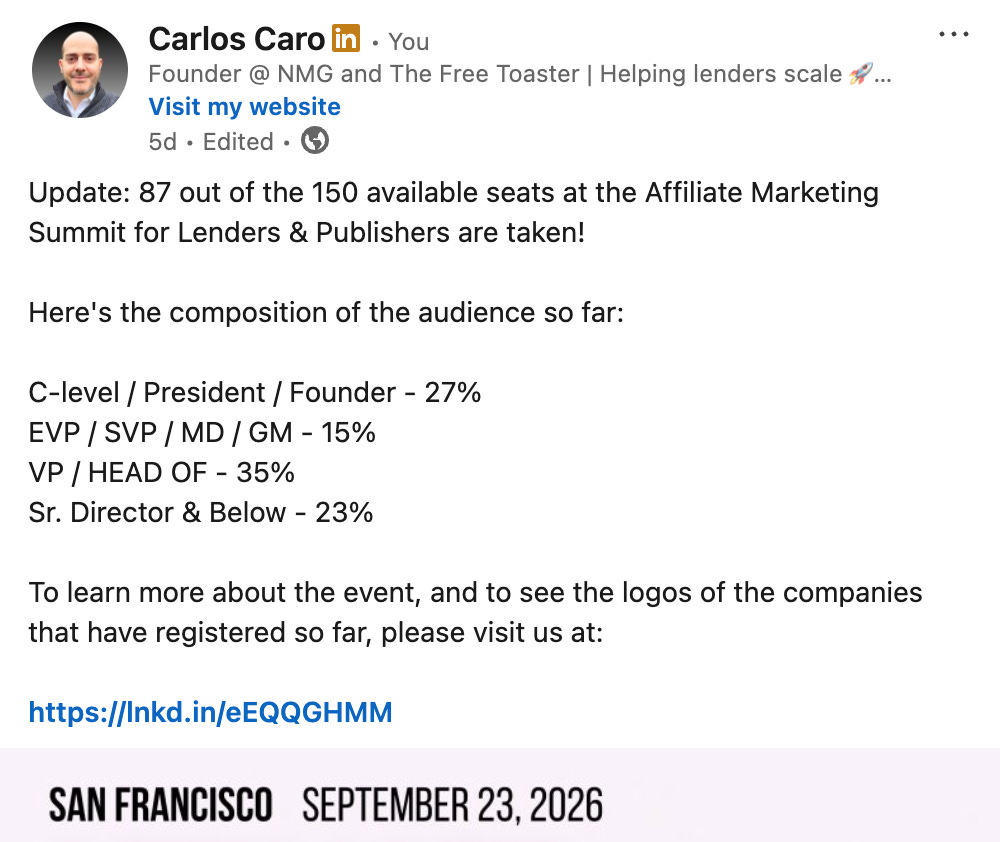Screen dimensions: 1000x842
Task: Click the 'C-level / President / Founder - 27%' line
Action: point(254,392)
